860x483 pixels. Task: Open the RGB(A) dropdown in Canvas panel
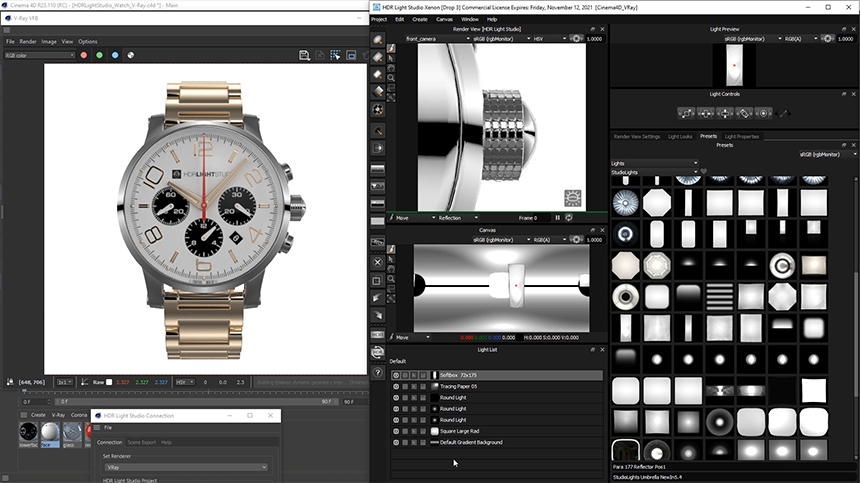550,240
